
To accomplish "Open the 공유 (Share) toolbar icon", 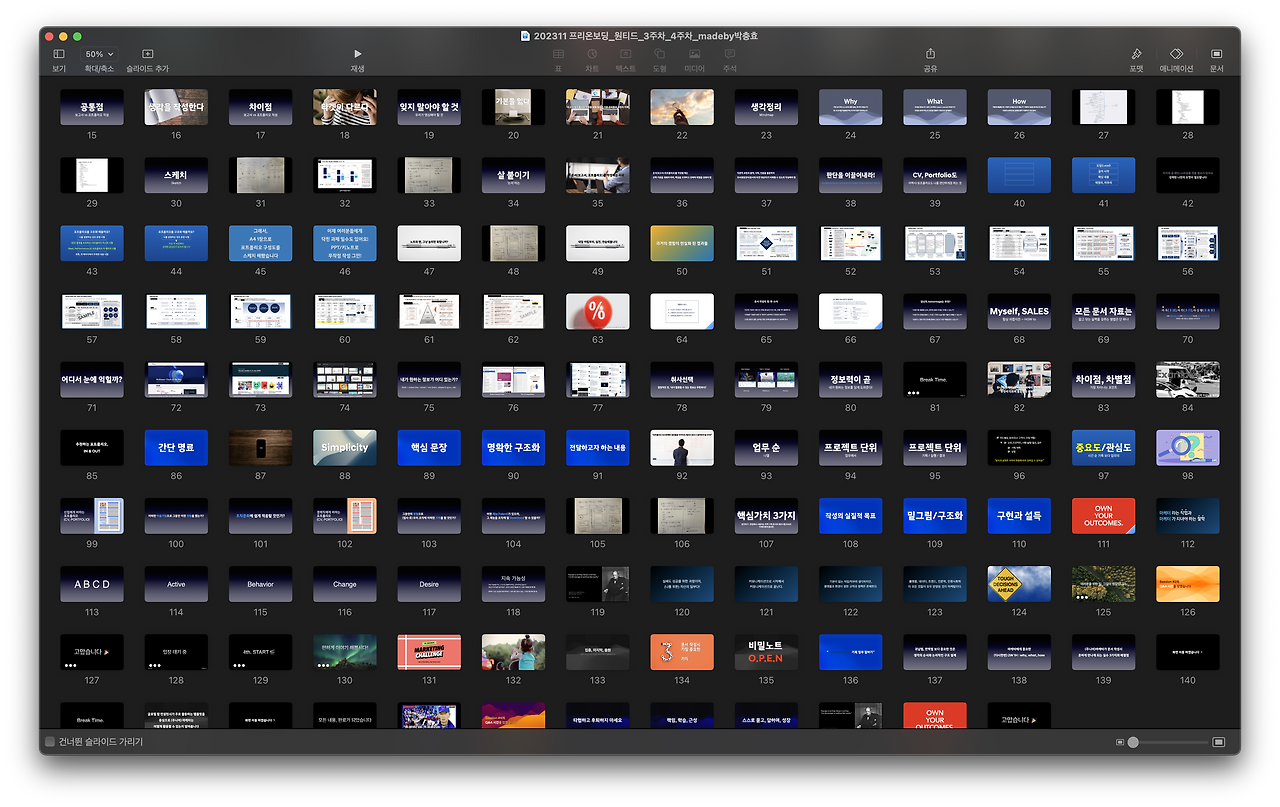I will tap(931, 54).
